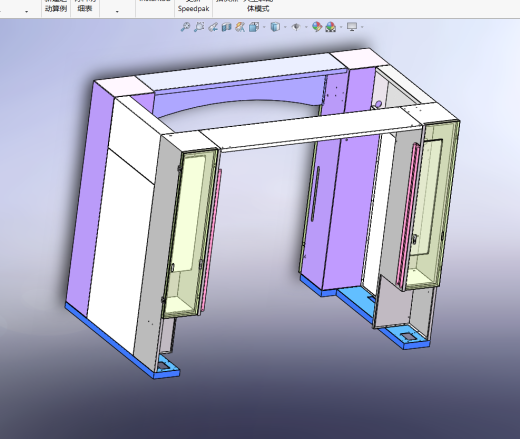Viewport: 520px width, 439px height.
Task: Click the Zoom to Fit magnifier icon
Action: click(x=185, y=27)
